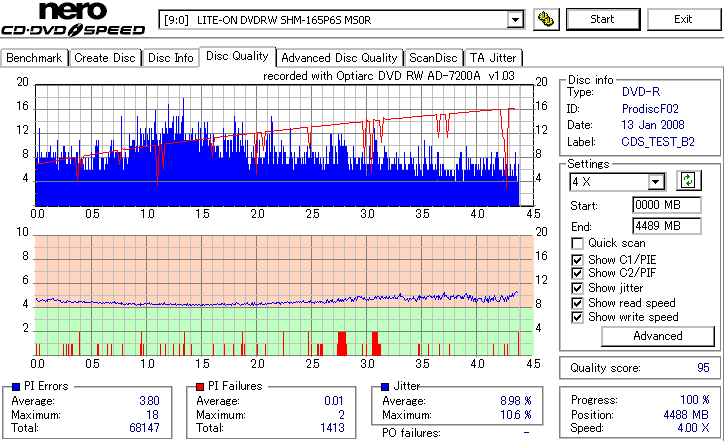Image resolution: width=724 pixels, height=441 pixels.
Task: Click the Start button
Action: [x=603, y=19]
